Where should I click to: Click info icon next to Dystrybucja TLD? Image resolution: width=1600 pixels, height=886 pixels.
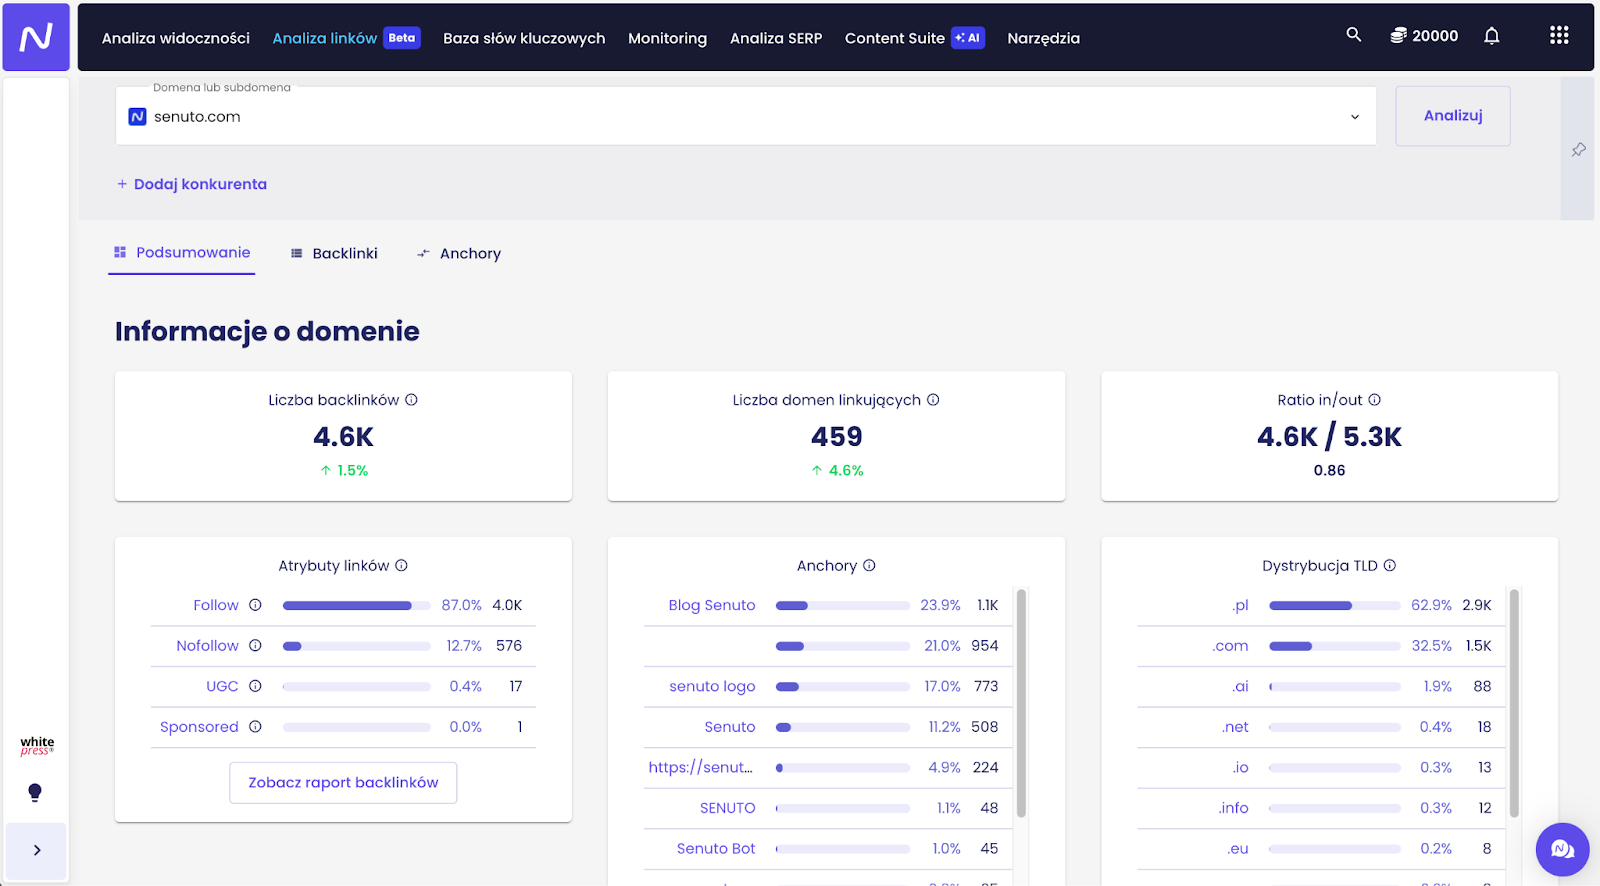(x=1389, y=565)
